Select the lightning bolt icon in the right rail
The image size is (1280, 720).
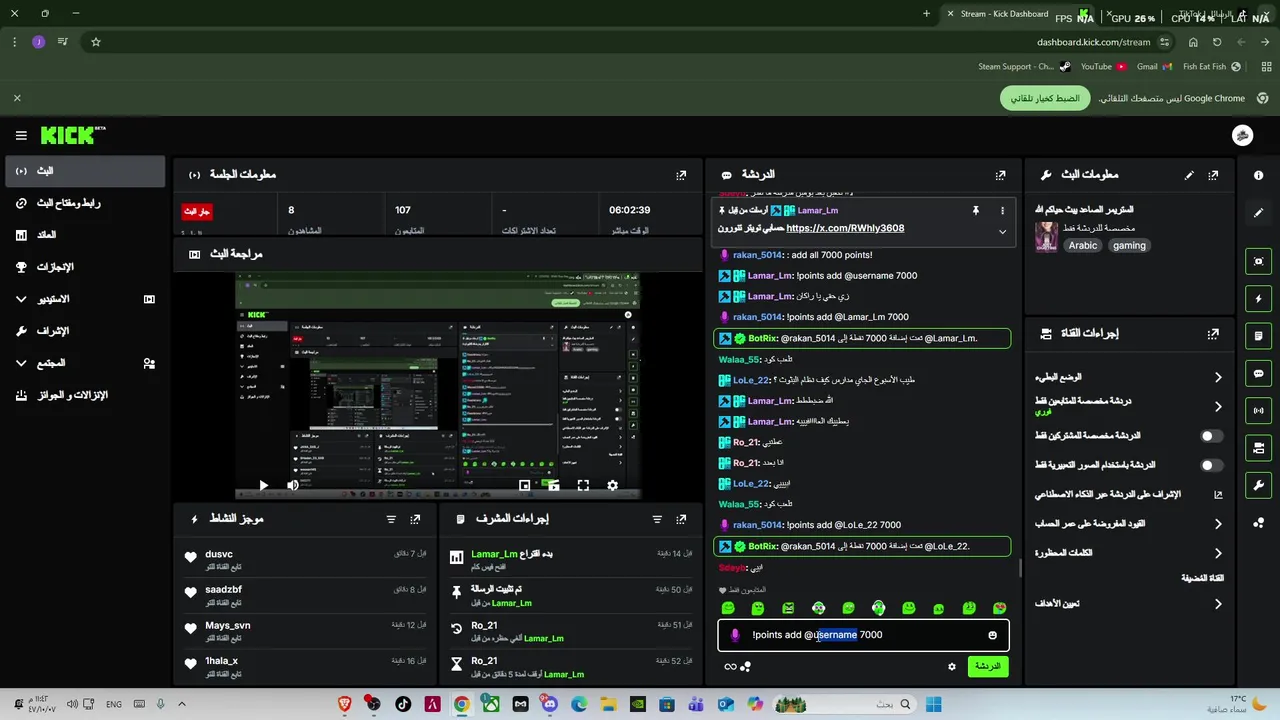1258,299
